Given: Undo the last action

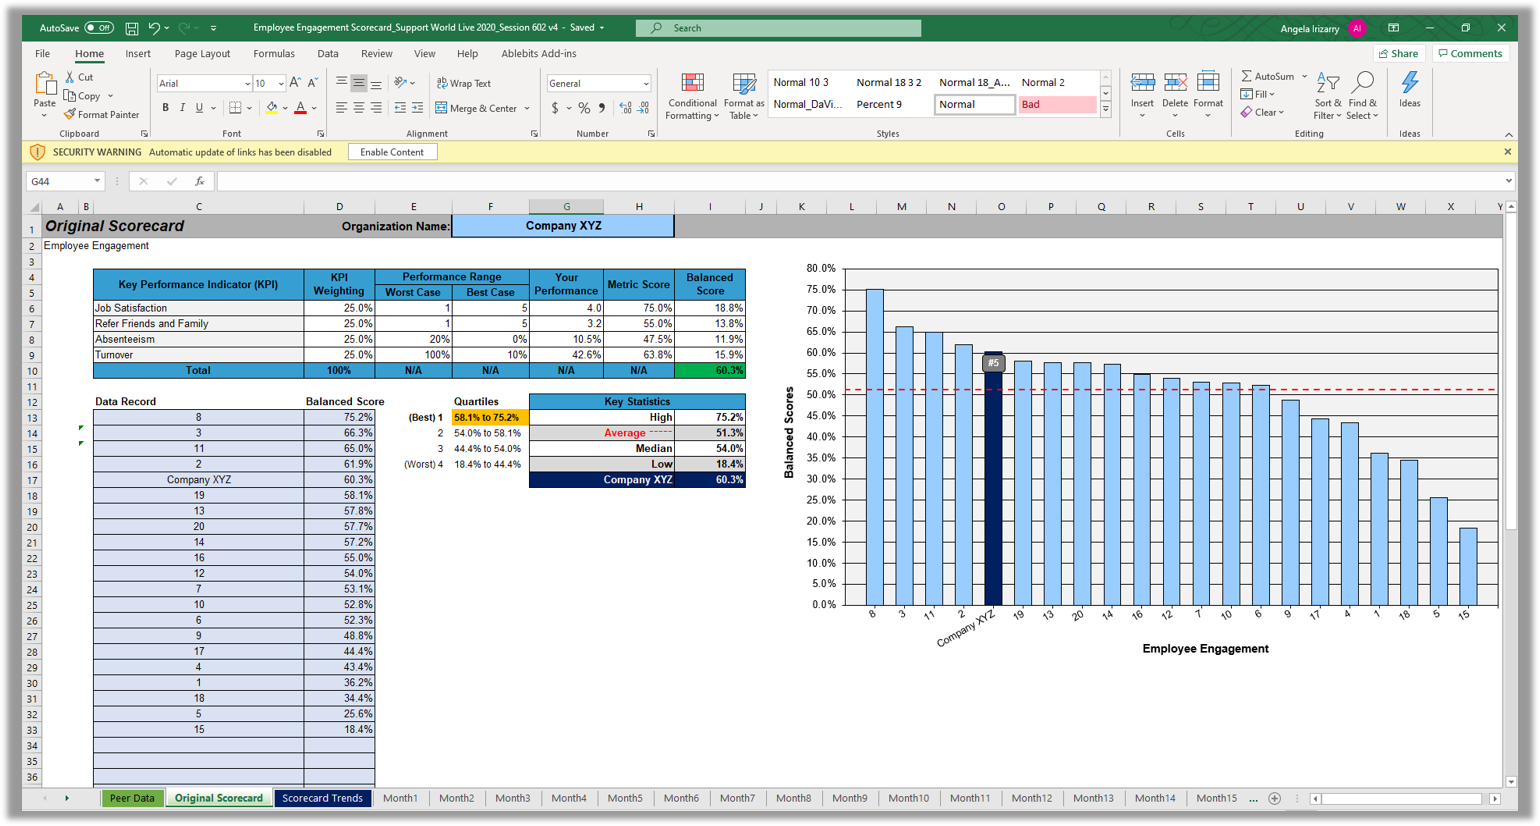Looking at the screenshot, I should [x=154, y=28].
